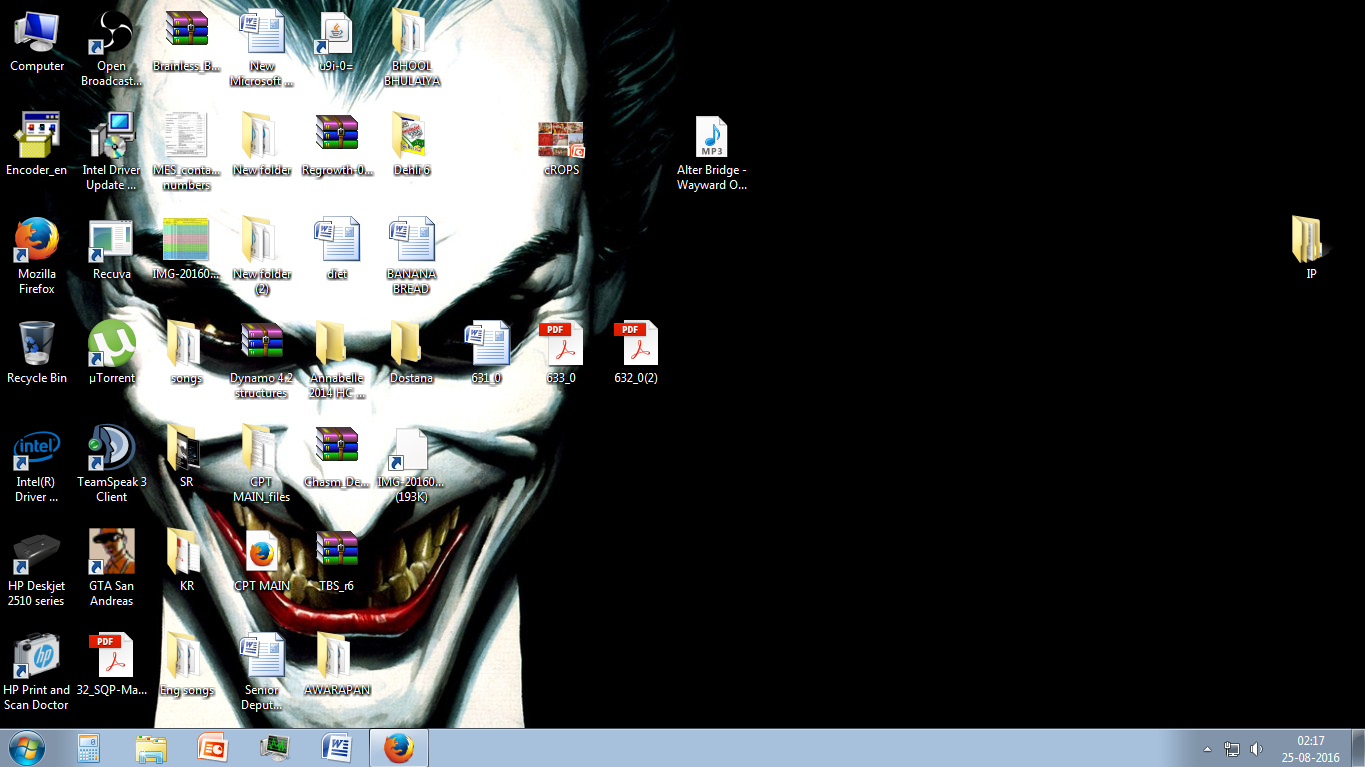Select the folder named New folder
Viewport: 1365px width, 767px height.
pos(262,145)
